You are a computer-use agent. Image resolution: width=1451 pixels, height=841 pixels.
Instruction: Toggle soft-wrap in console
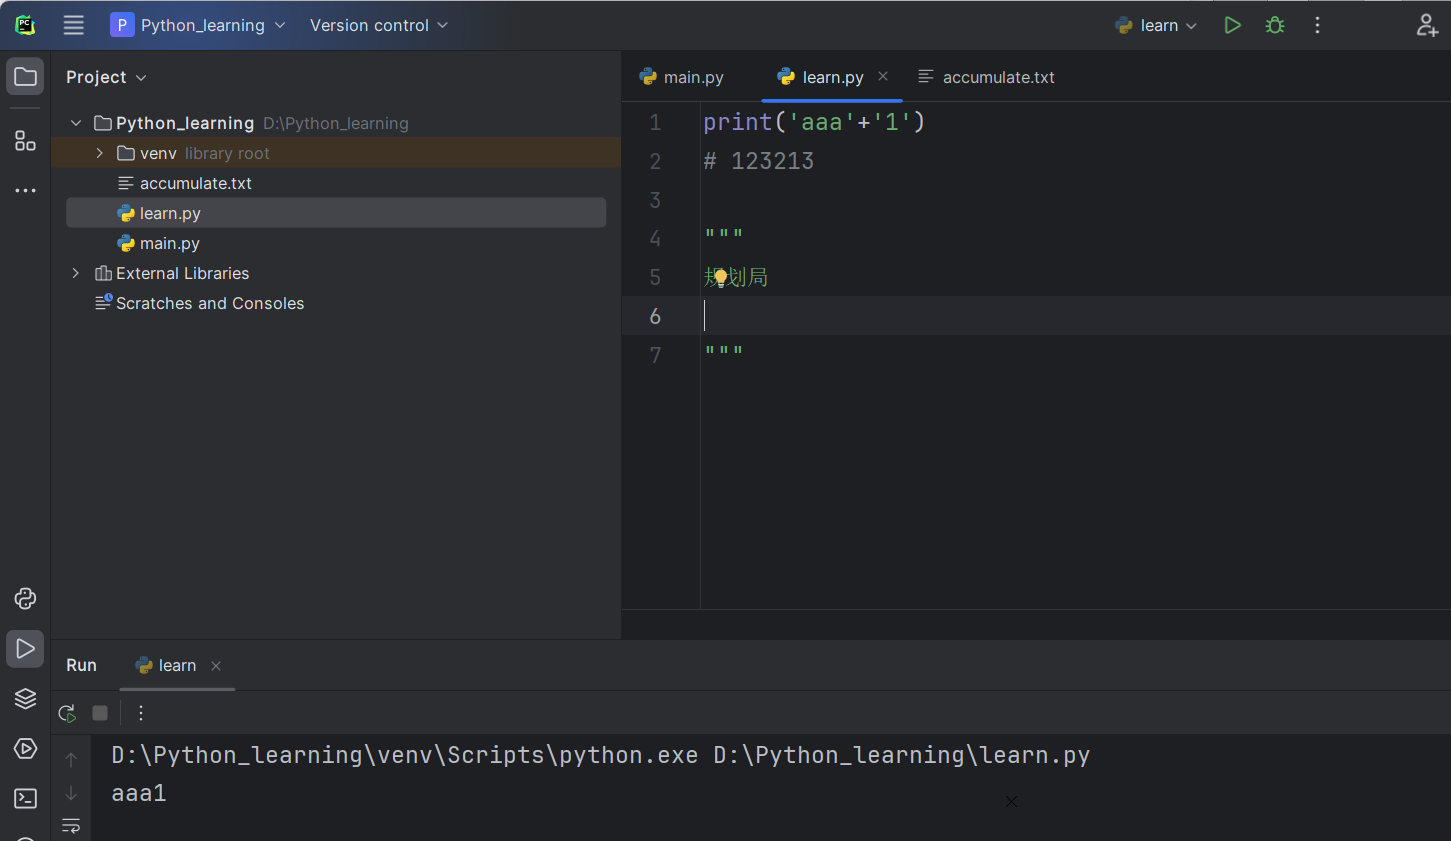pyautogui.click(x=71, y=826)
